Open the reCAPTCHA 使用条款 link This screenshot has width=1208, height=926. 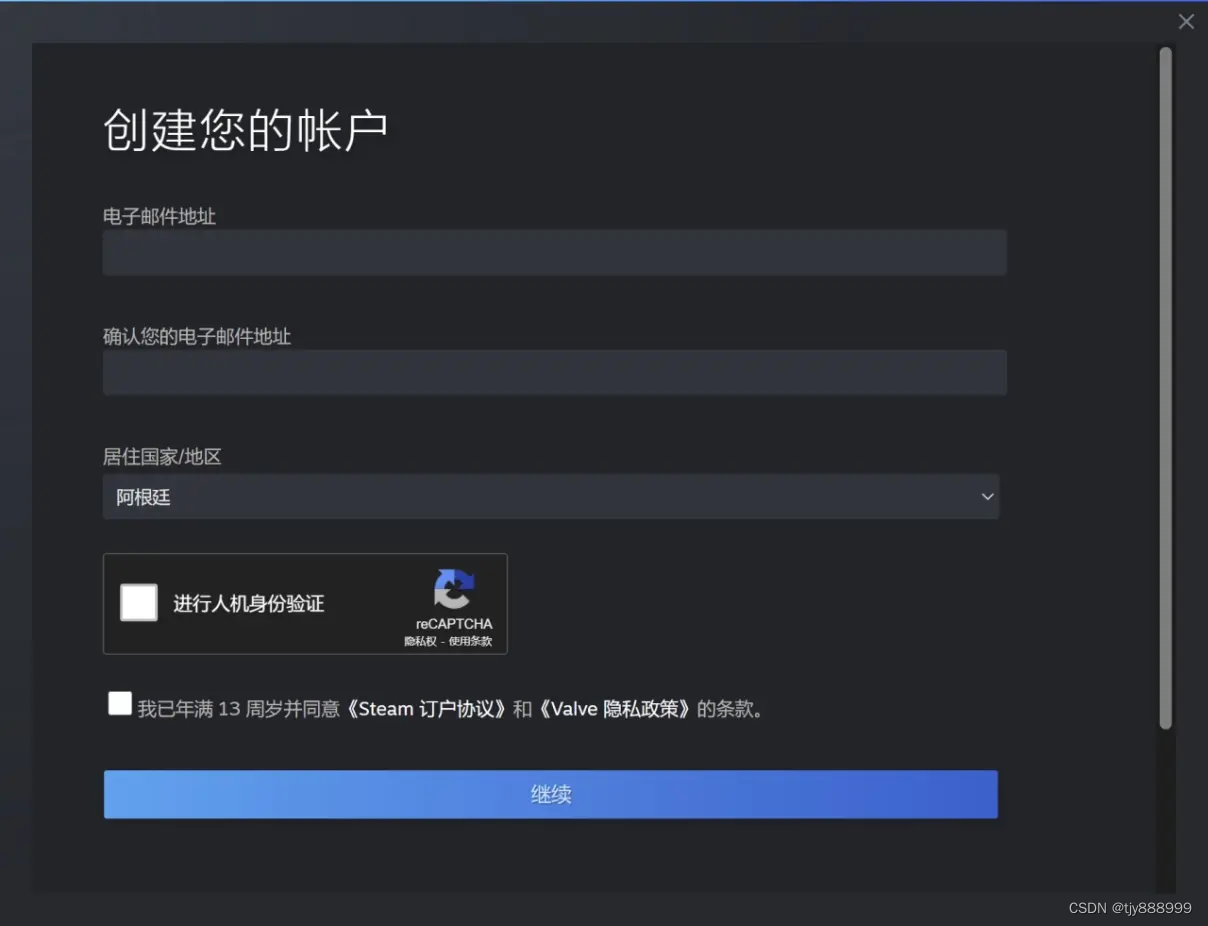coord(471,642)
